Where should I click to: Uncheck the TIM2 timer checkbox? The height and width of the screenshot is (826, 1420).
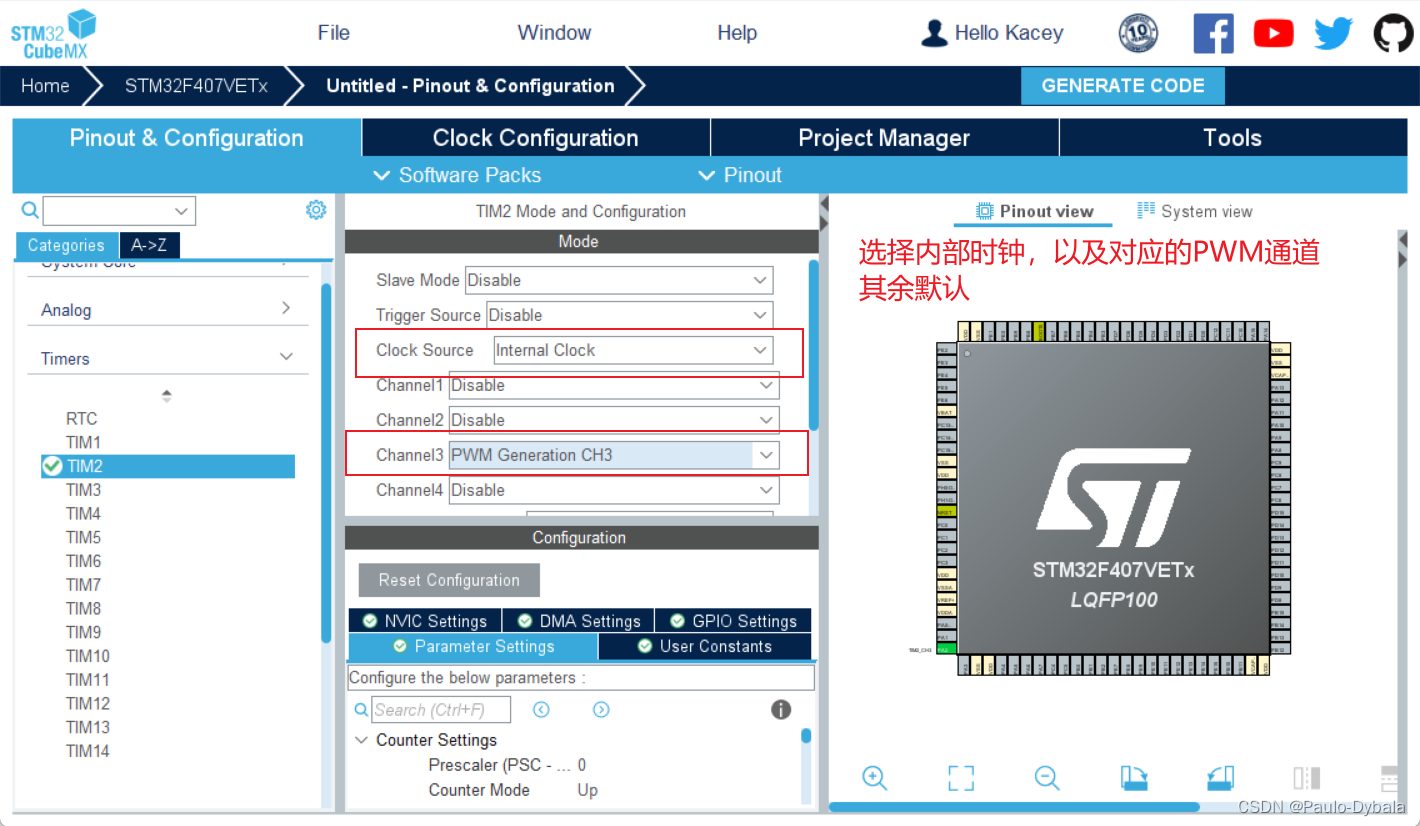click(x=52, y=465)
